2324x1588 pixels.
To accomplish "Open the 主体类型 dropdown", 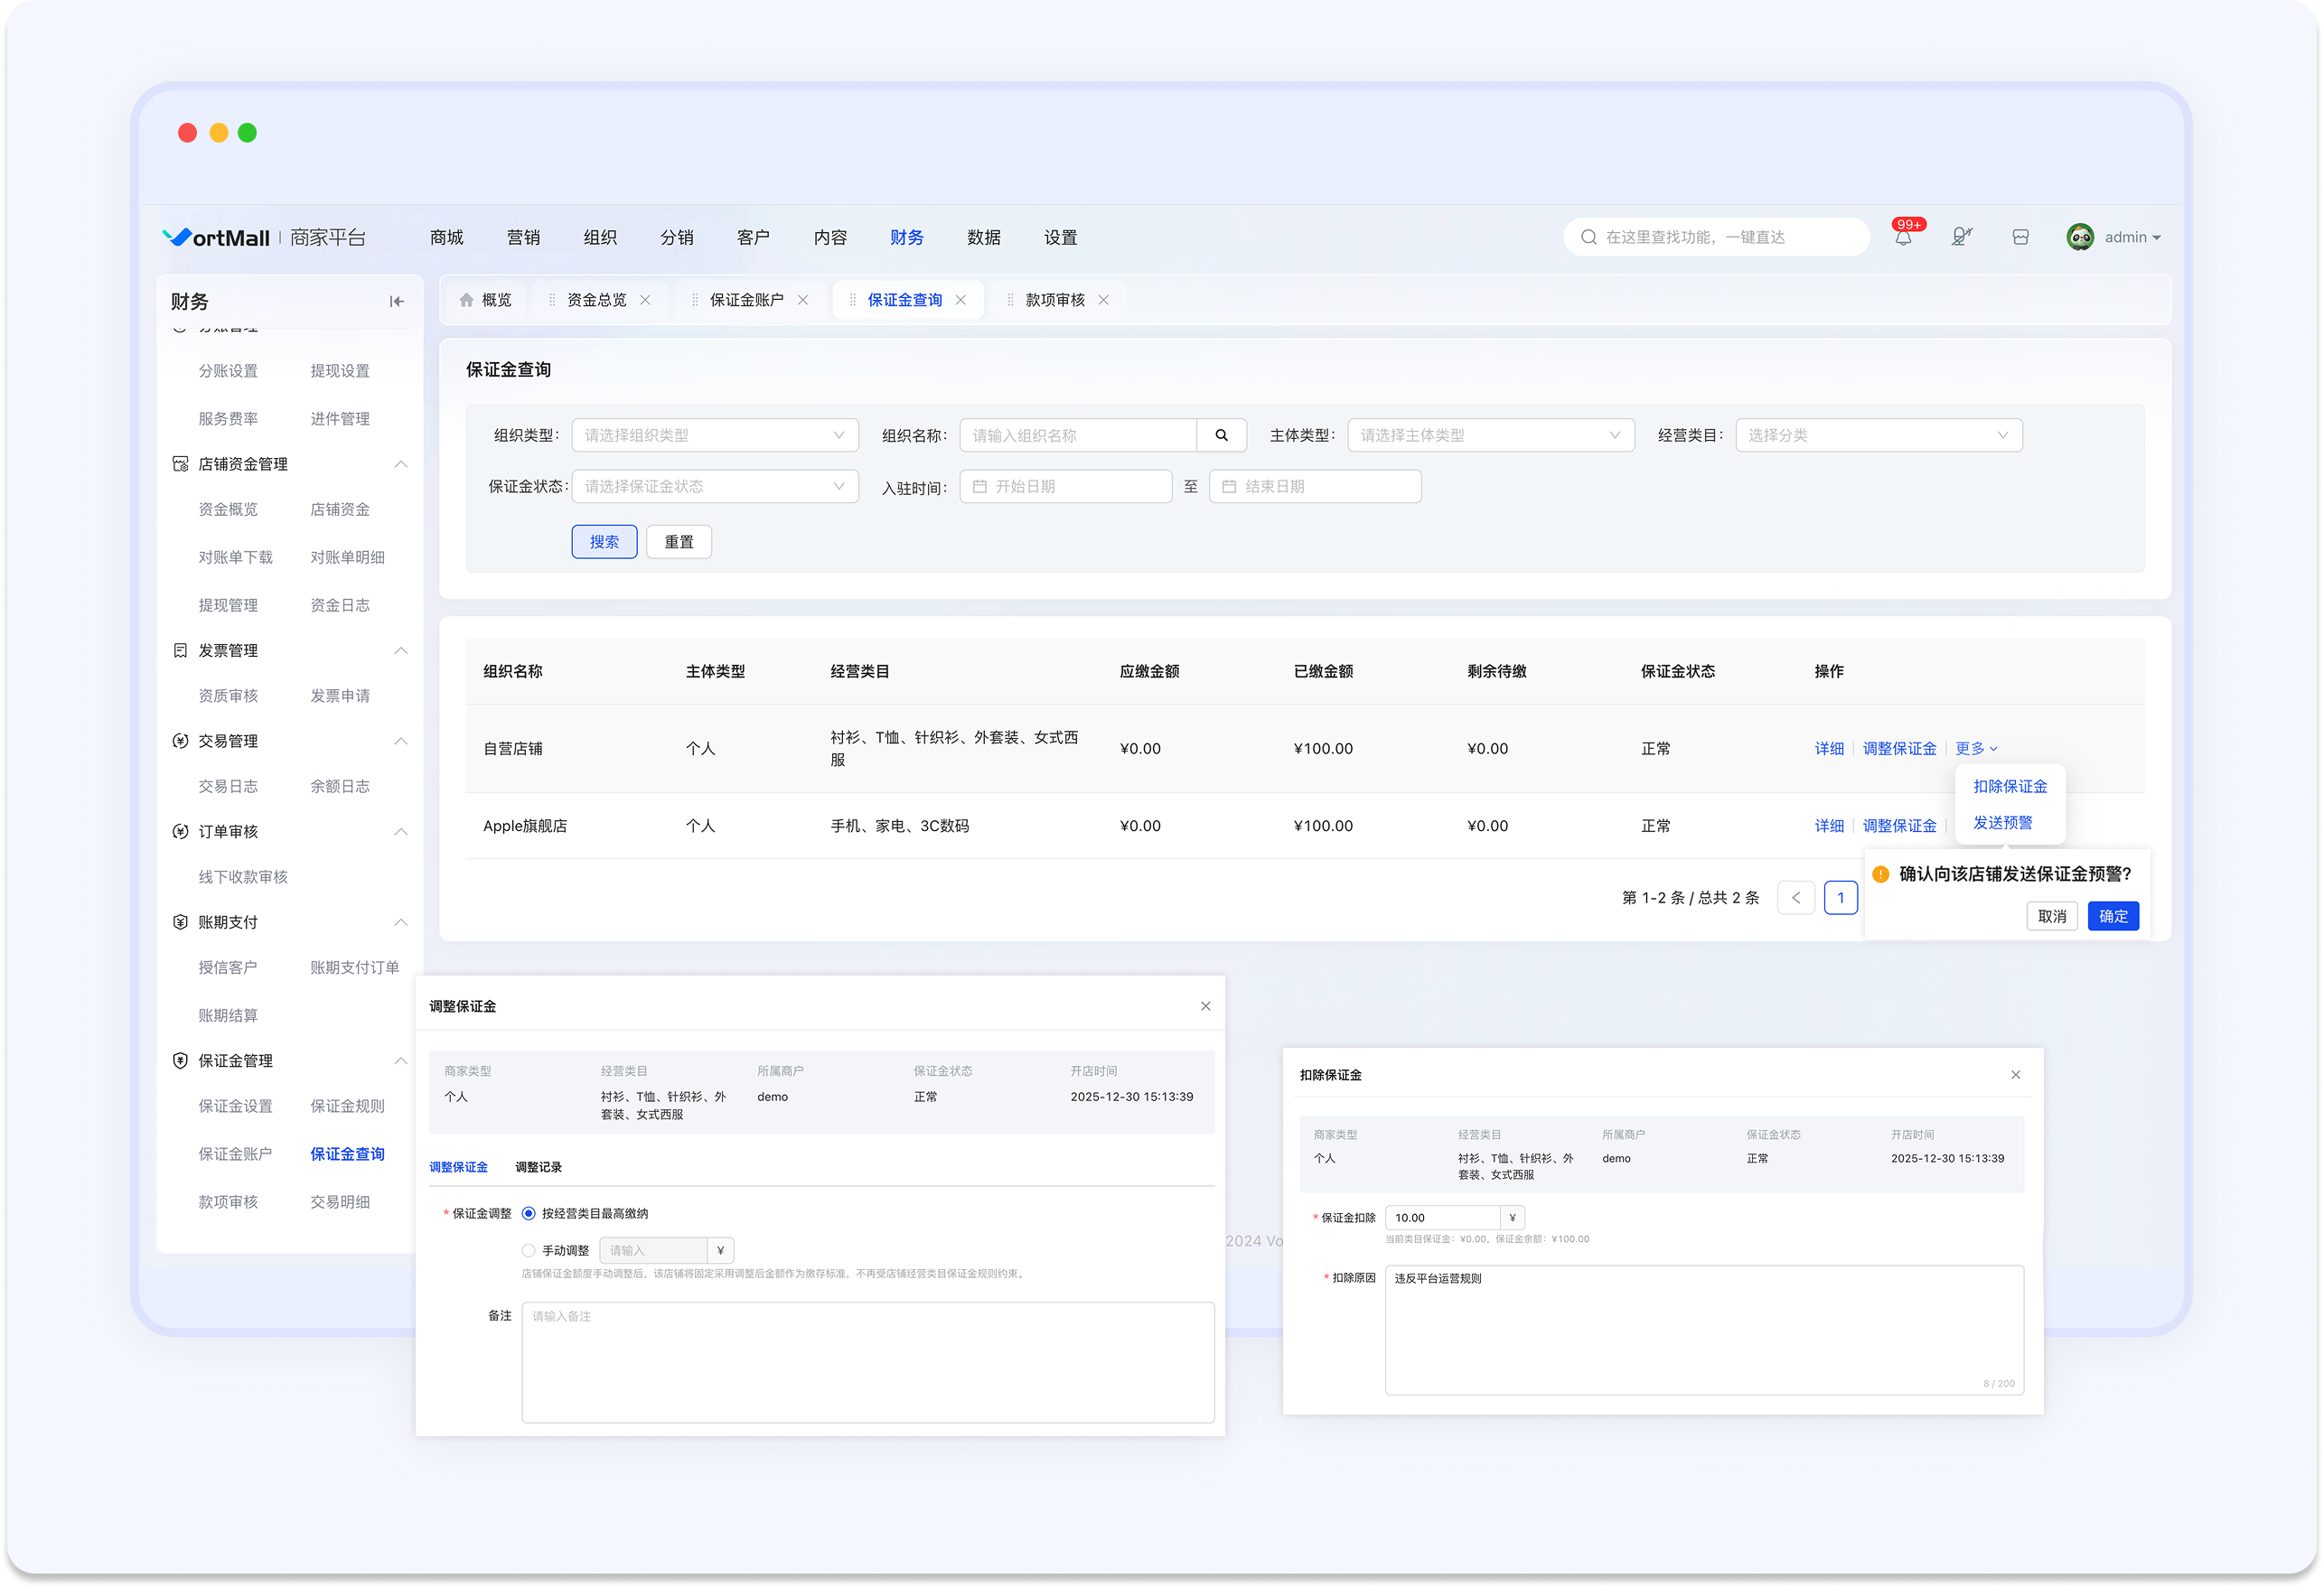I will pyautogui.click(x=1490, y=435).
